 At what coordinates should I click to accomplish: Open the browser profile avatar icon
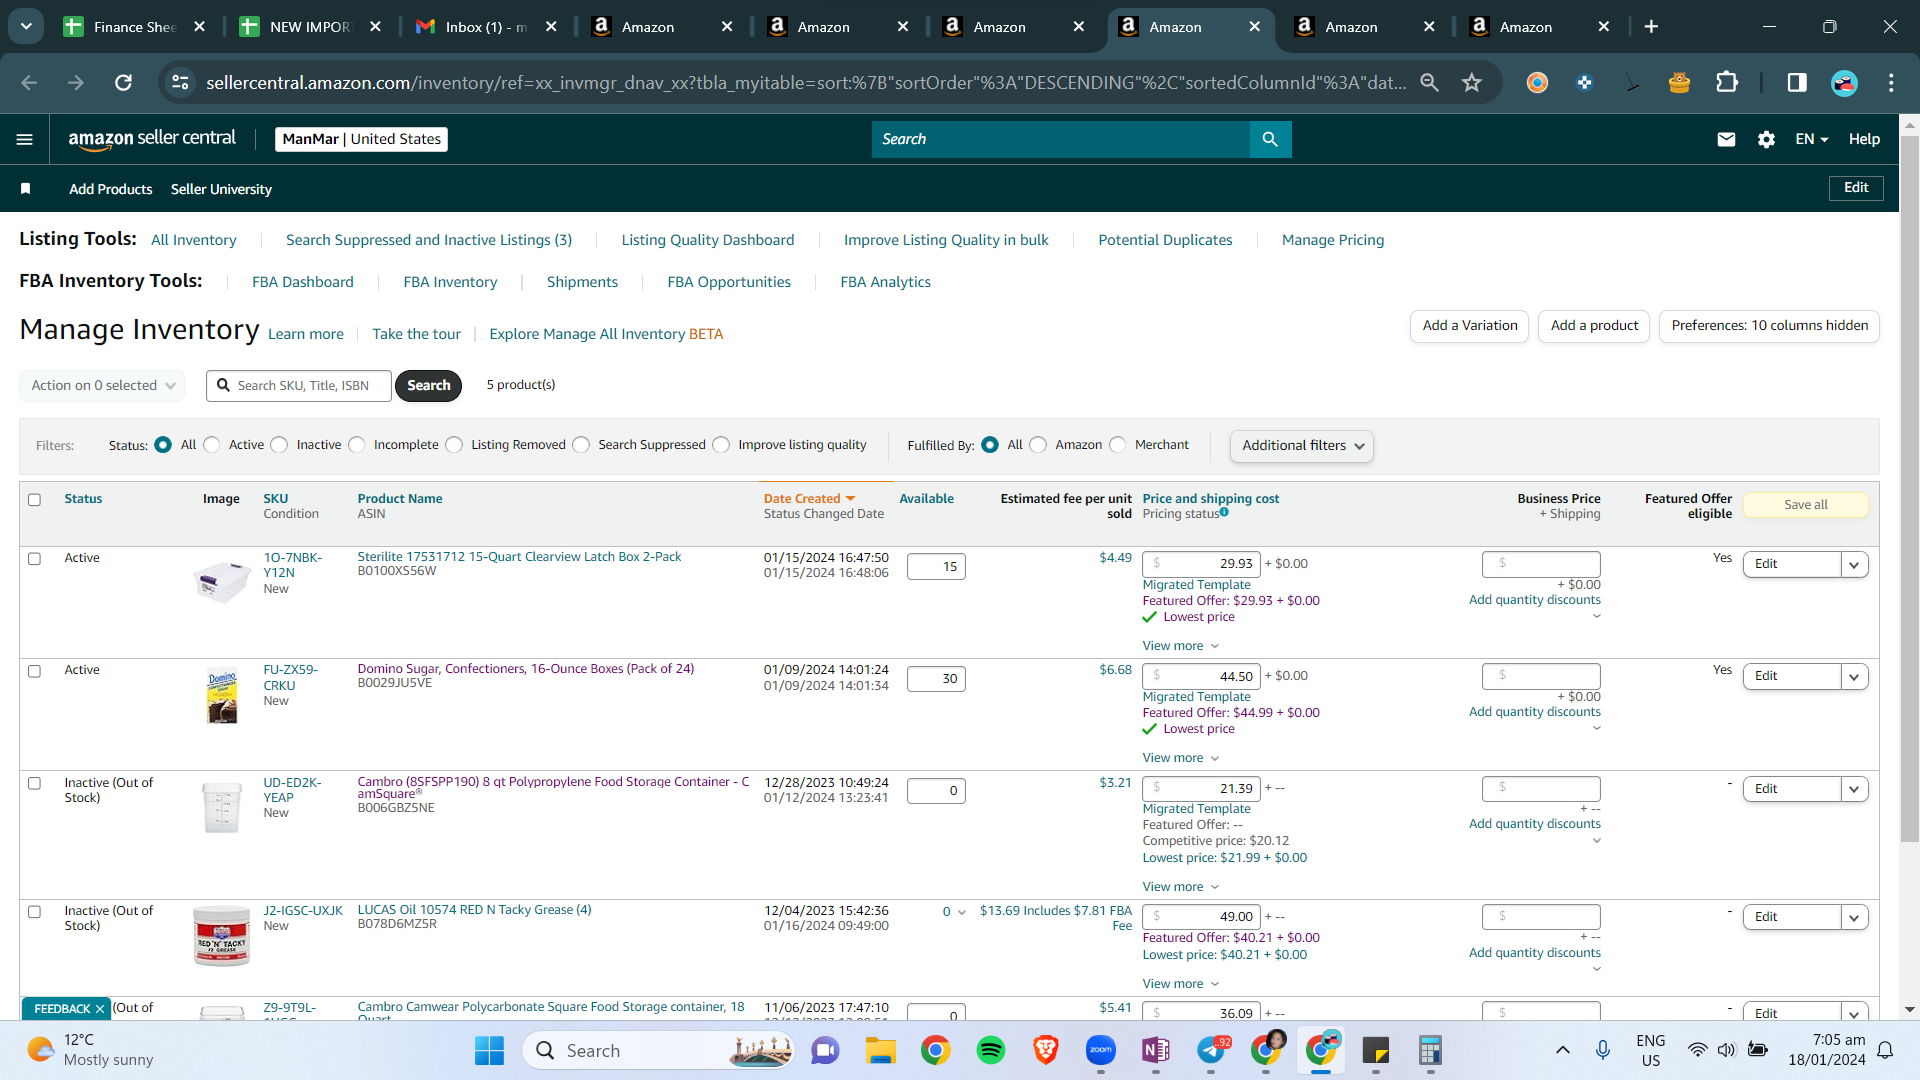[x=1844, y=82]
